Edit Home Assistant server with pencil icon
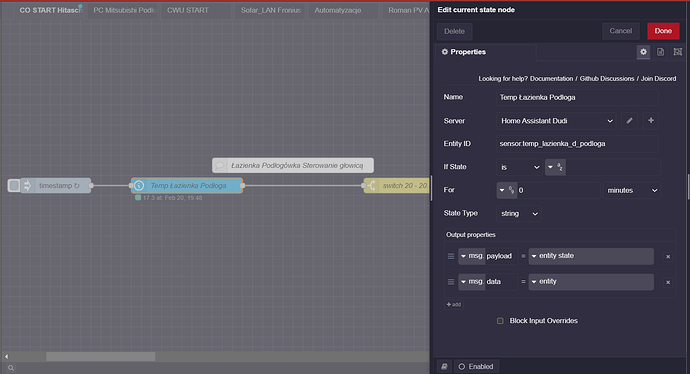The width and height of the screenshot is (690, 374). point(629,121)
